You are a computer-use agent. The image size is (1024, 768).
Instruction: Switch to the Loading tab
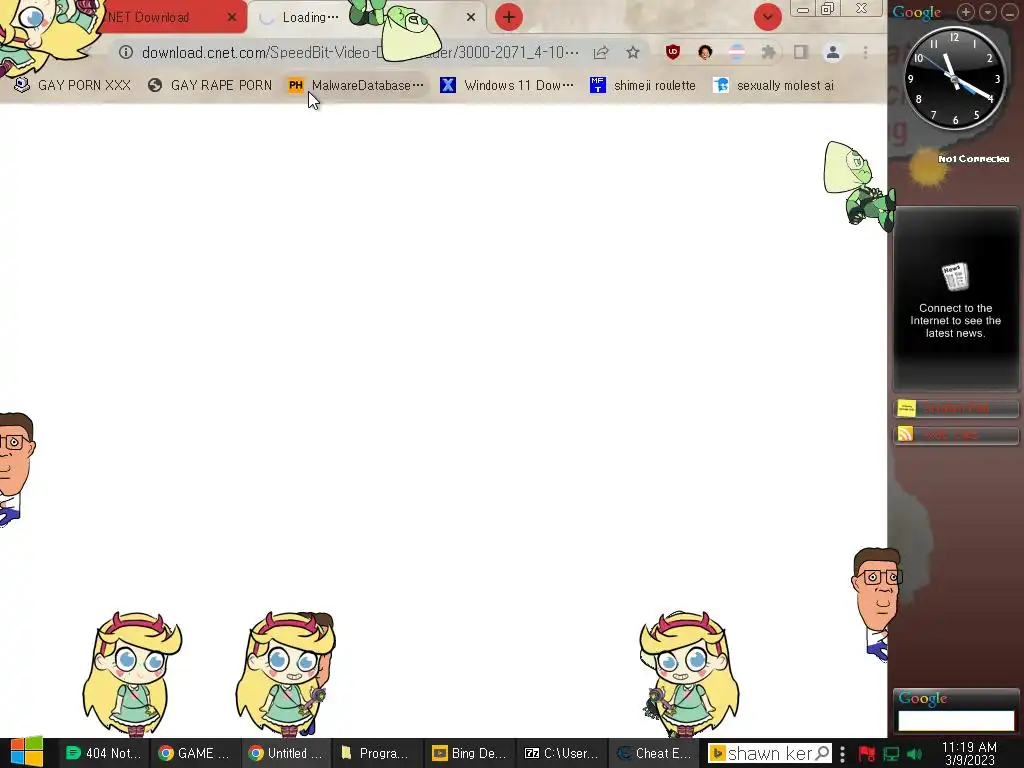pos(365,17)
